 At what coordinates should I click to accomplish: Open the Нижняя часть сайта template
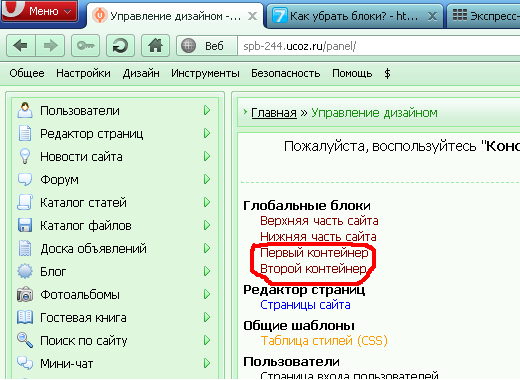tap(318, 237)
